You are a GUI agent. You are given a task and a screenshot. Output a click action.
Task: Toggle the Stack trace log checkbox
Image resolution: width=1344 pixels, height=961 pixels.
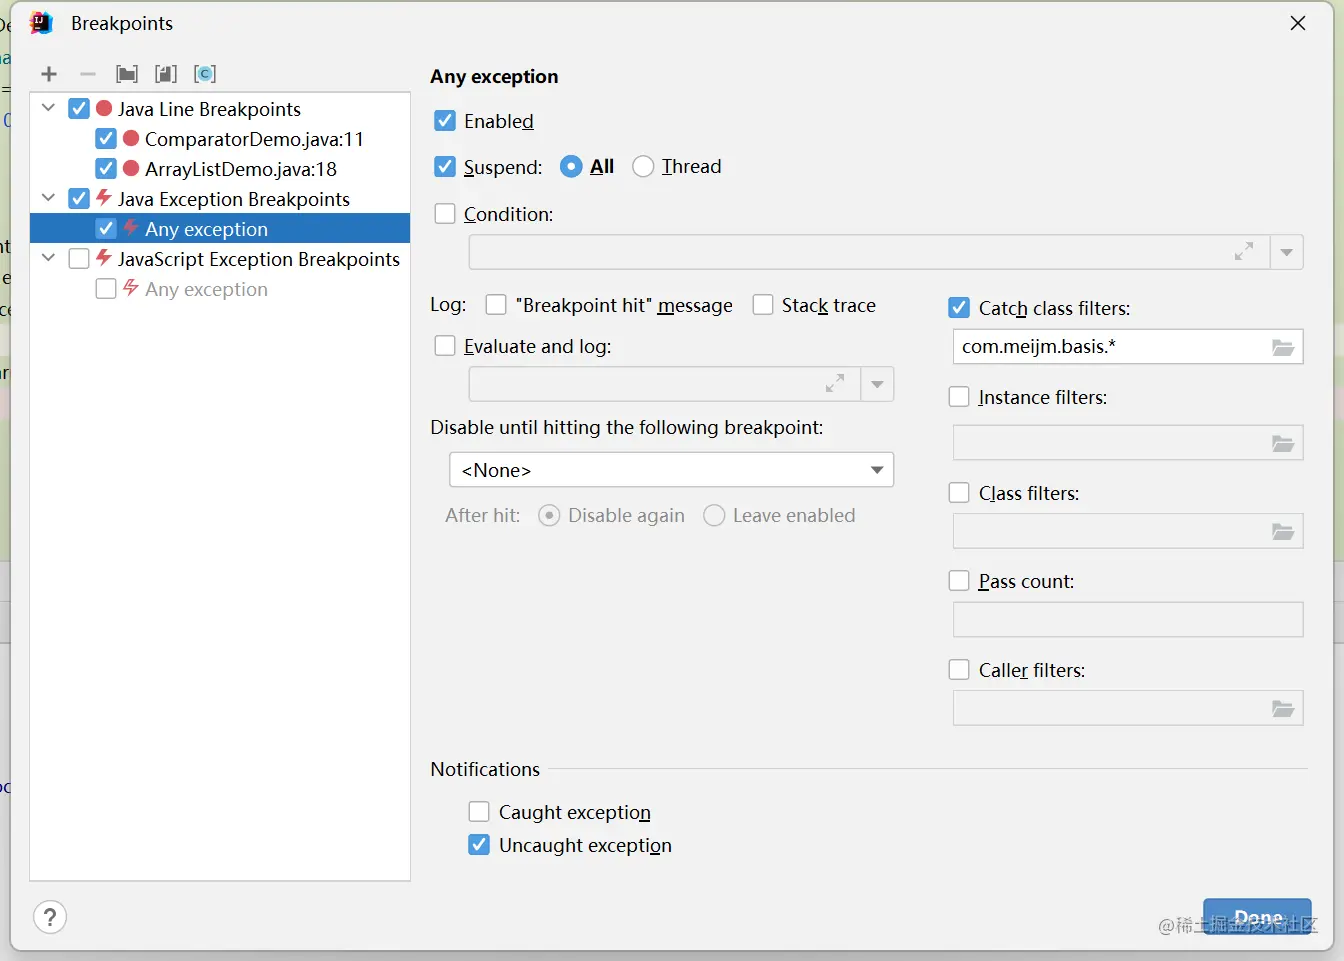763,305
